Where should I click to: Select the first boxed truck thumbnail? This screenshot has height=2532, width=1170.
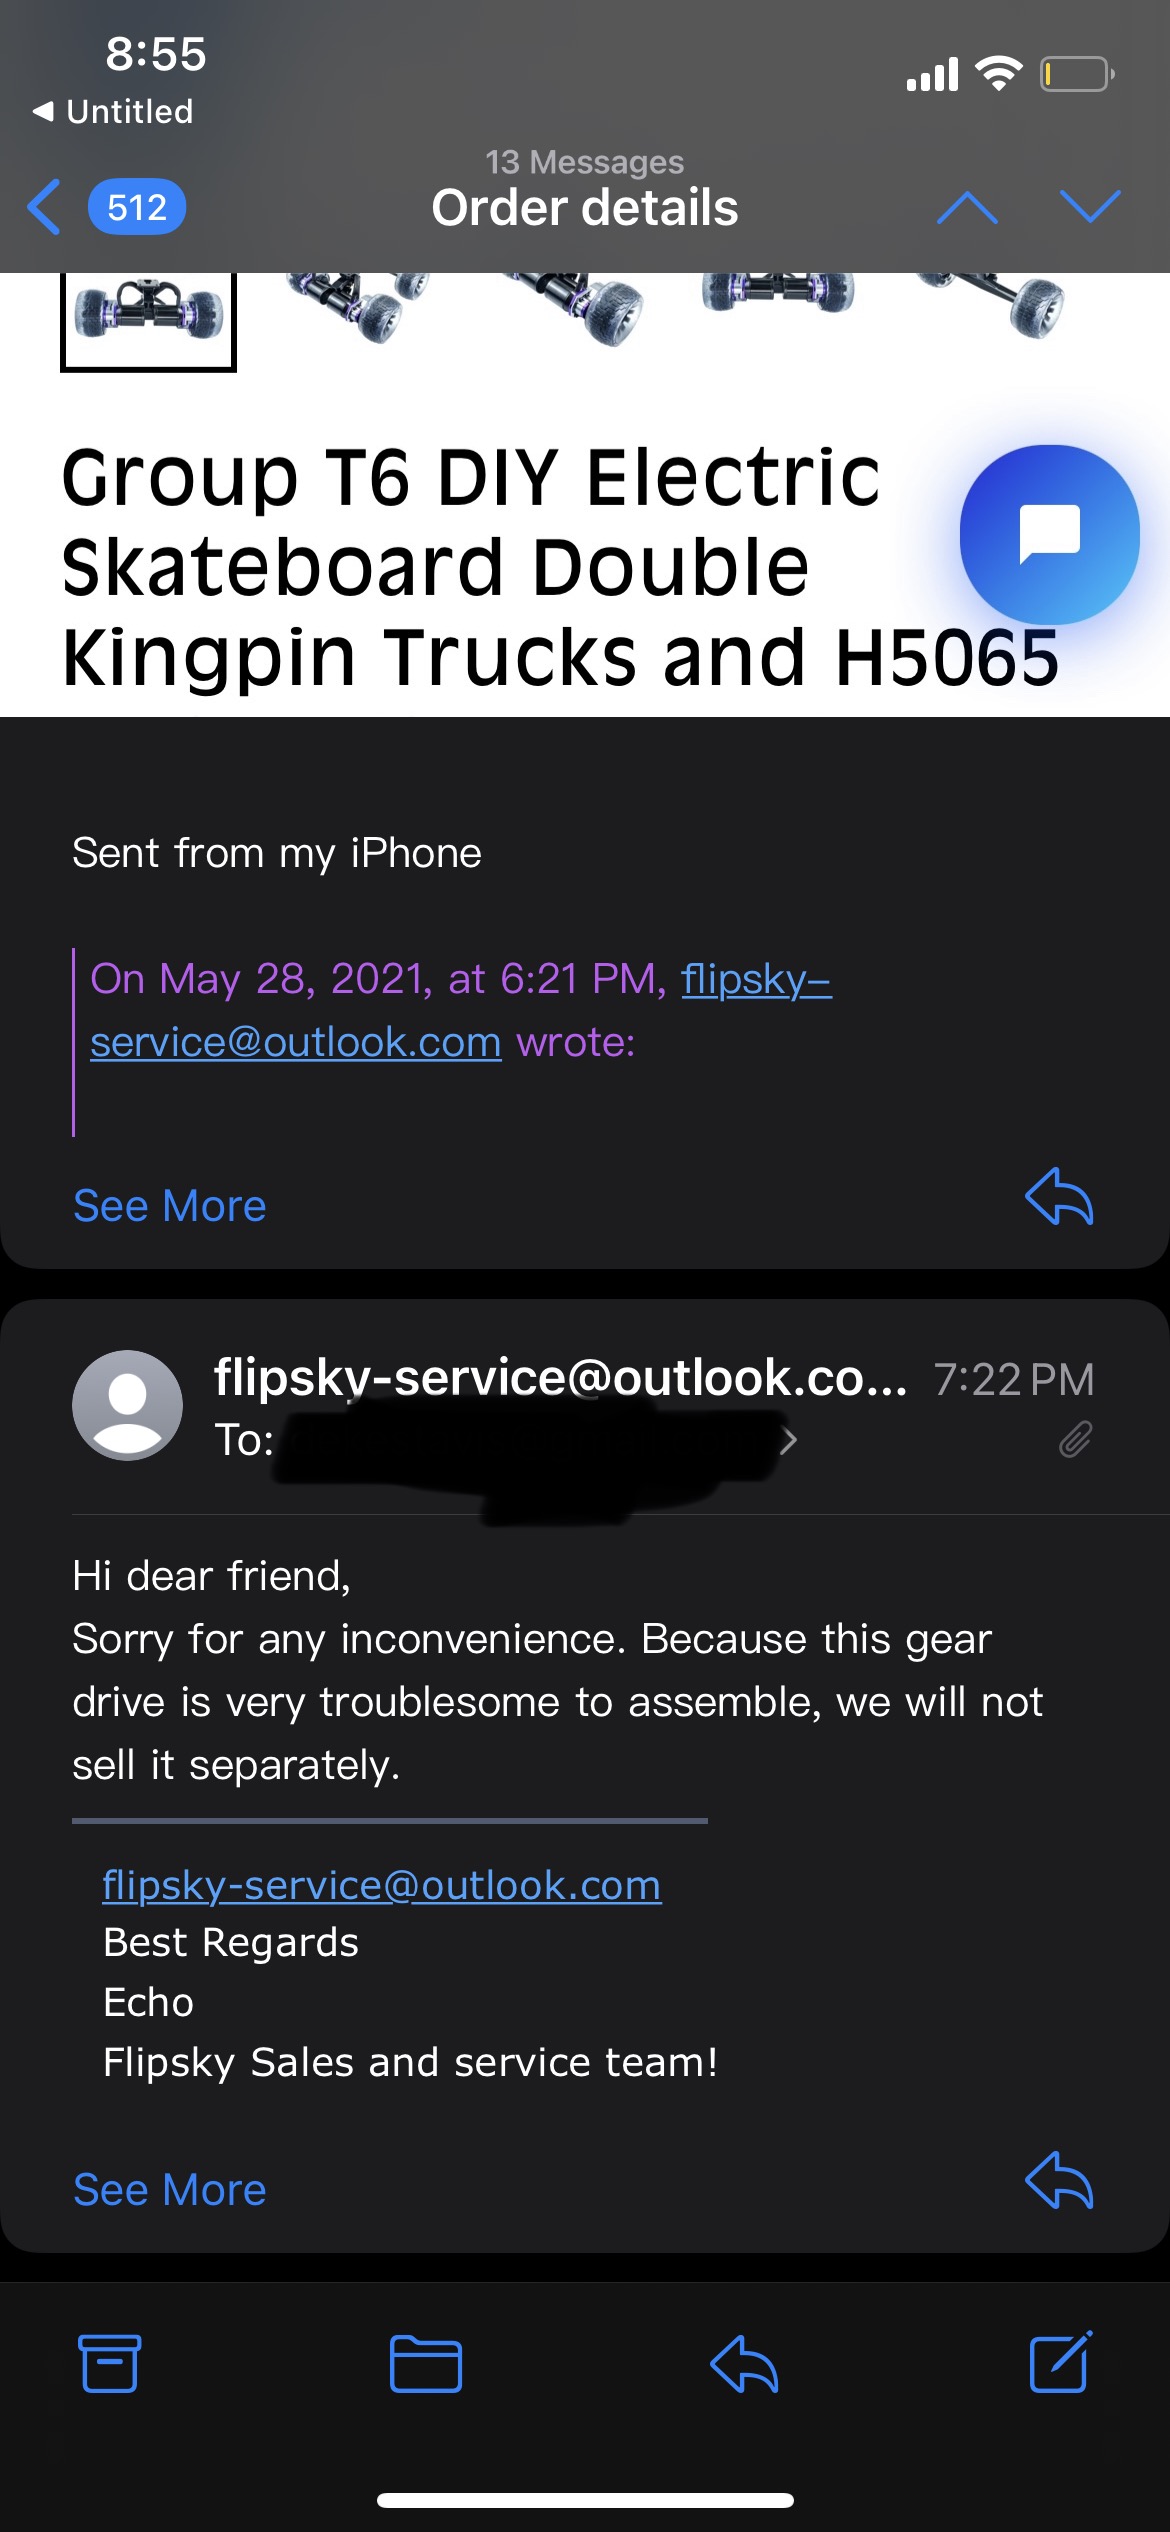coord(148,317)
